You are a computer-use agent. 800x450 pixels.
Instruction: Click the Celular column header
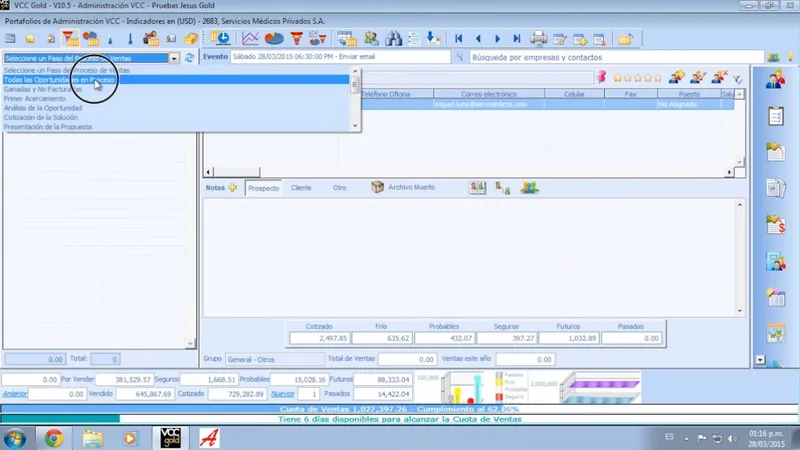pyautogui.click(x=574, y=94)
